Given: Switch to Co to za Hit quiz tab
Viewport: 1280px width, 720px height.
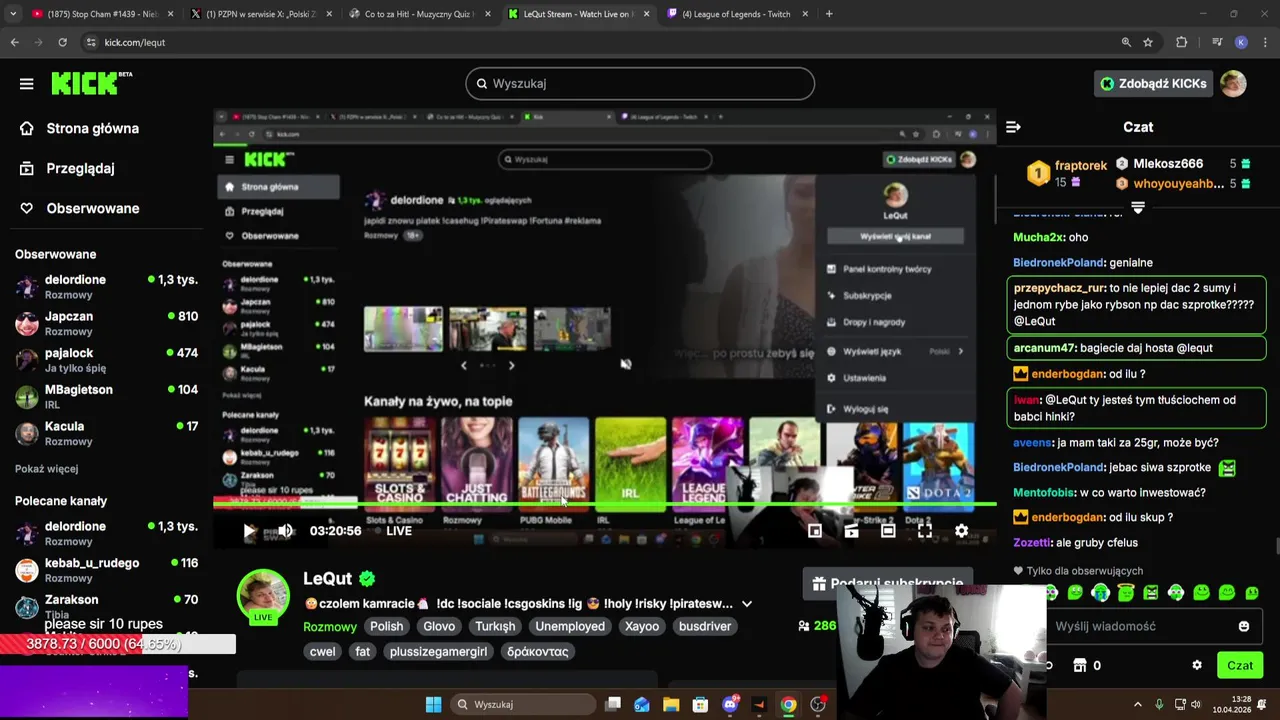Looking at the screenshot, I should pos(420,14).
